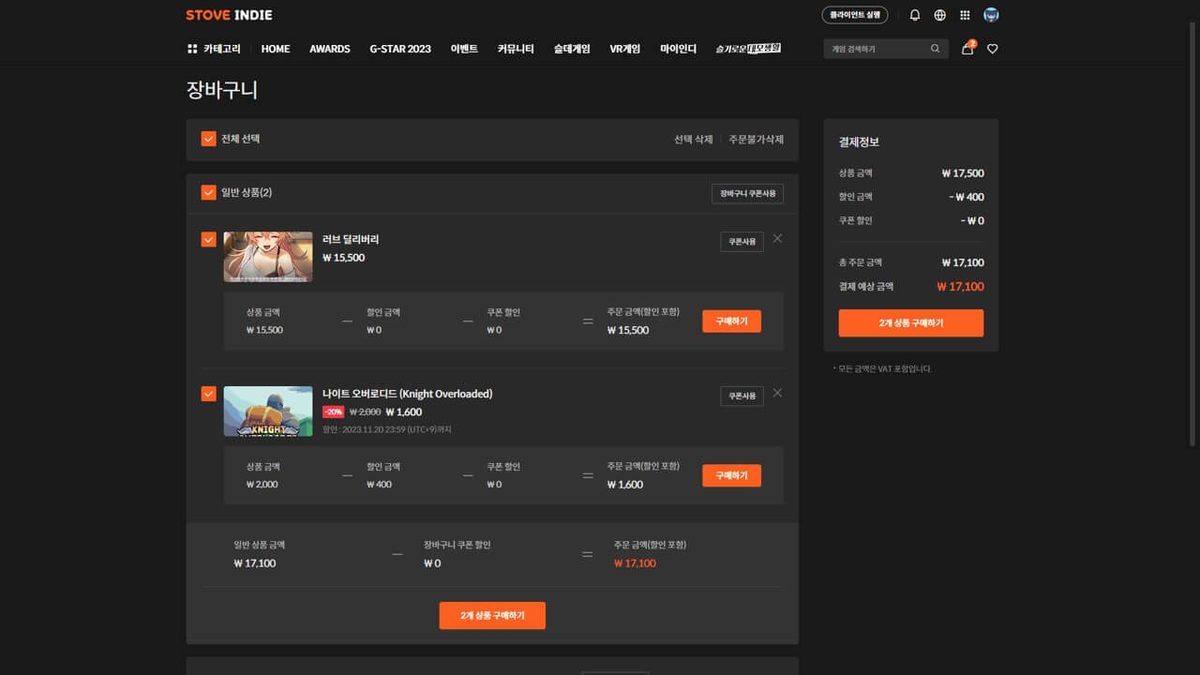Open the language globe icon
1200x675 pixels.
coord(940,15)
